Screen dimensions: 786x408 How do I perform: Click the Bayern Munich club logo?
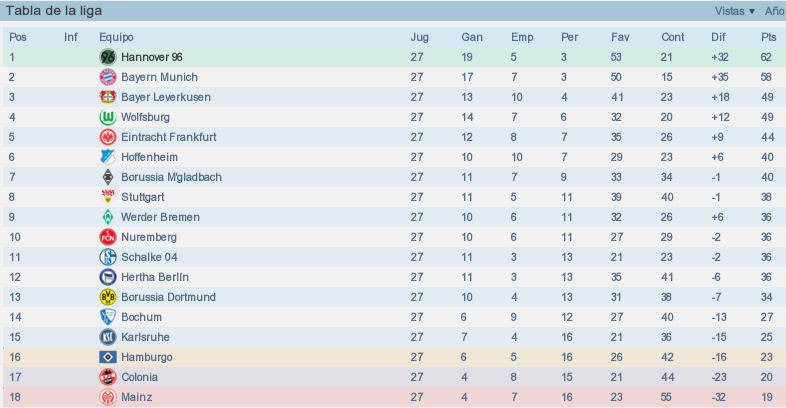coord(108,77)
